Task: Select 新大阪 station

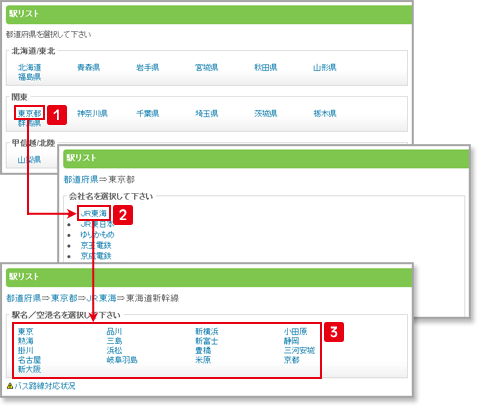Action: tap(29, 369)
